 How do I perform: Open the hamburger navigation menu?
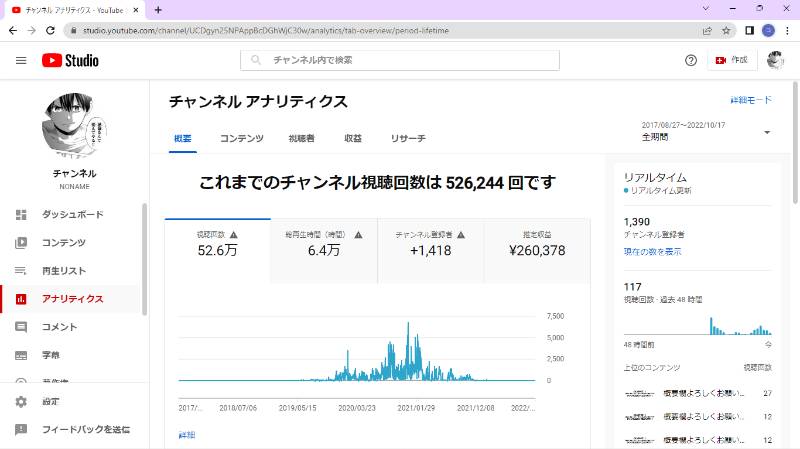(21, 61)
